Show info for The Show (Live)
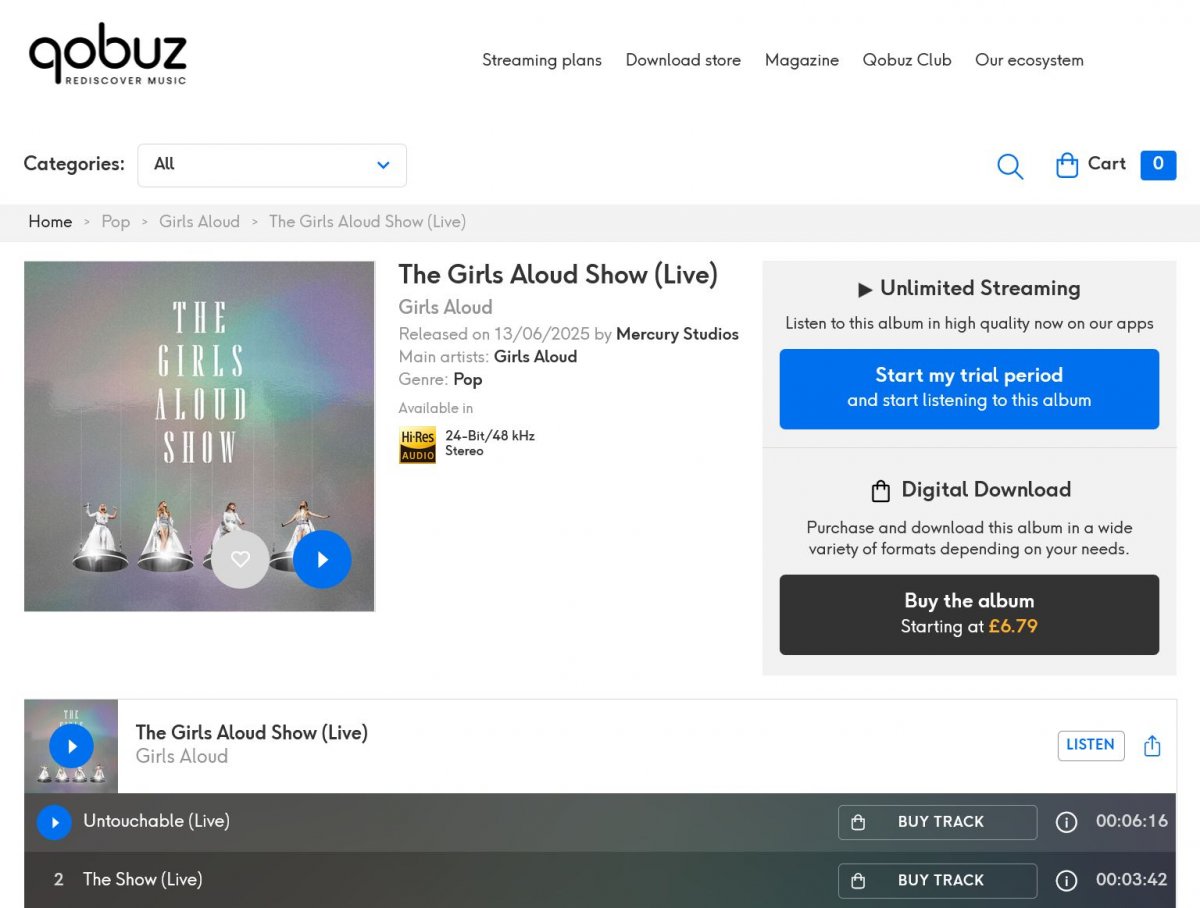 (1067, 880)
